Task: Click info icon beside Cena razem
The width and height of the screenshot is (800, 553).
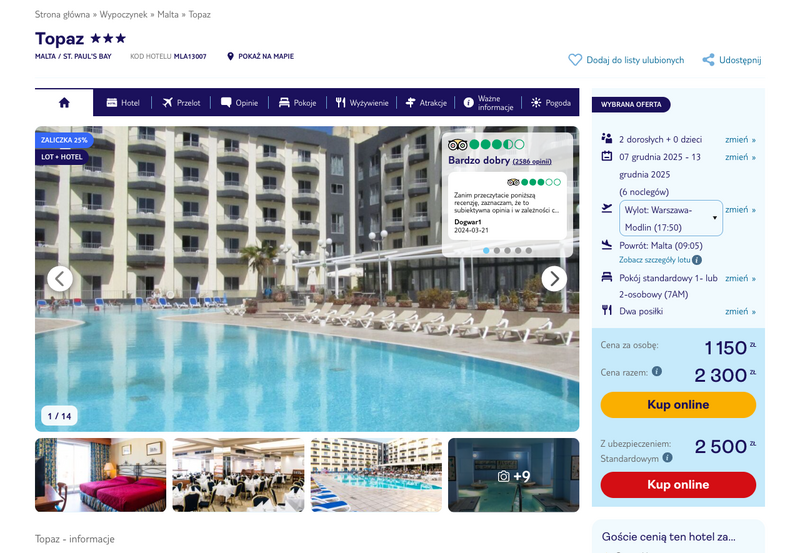Action: click(x=657, y=371)
